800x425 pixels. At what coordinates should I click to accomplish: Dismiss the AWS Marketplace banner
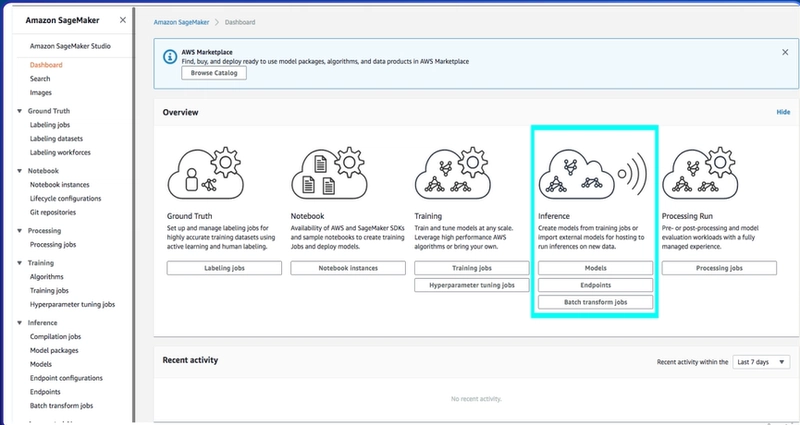pos(785,52)
